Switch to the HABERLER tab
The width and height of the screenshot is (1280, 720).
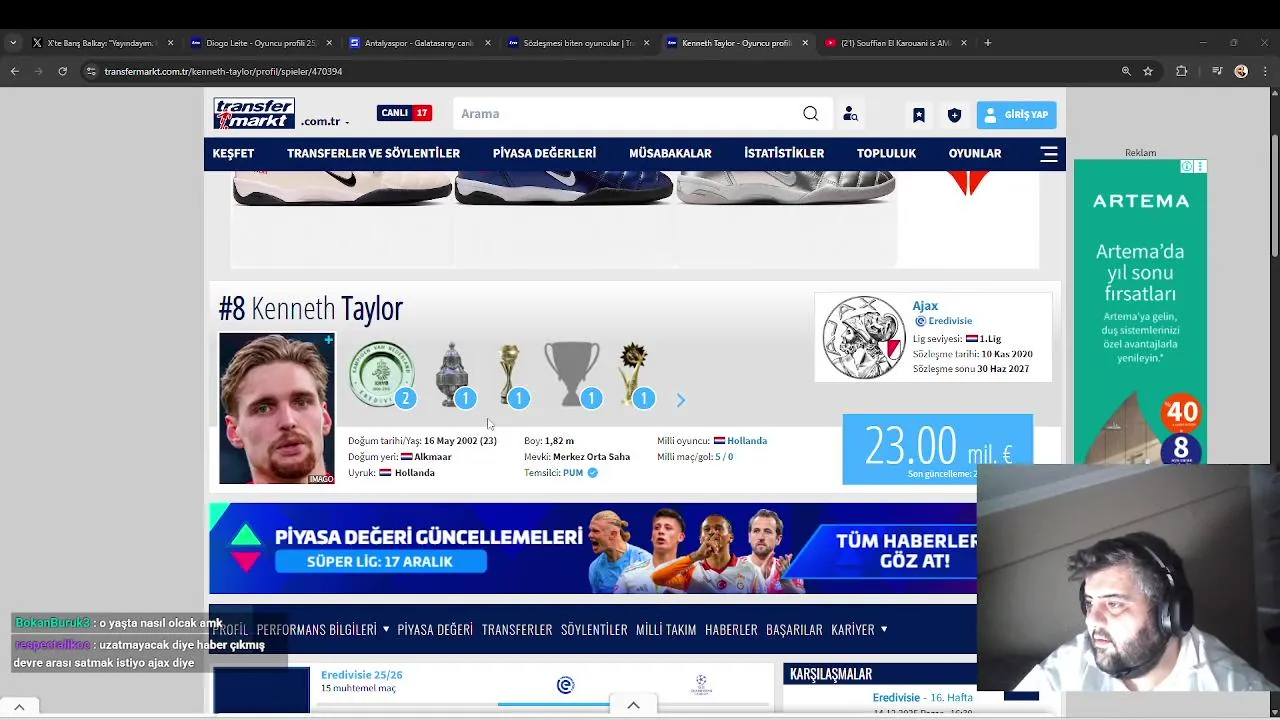point(731,630)
